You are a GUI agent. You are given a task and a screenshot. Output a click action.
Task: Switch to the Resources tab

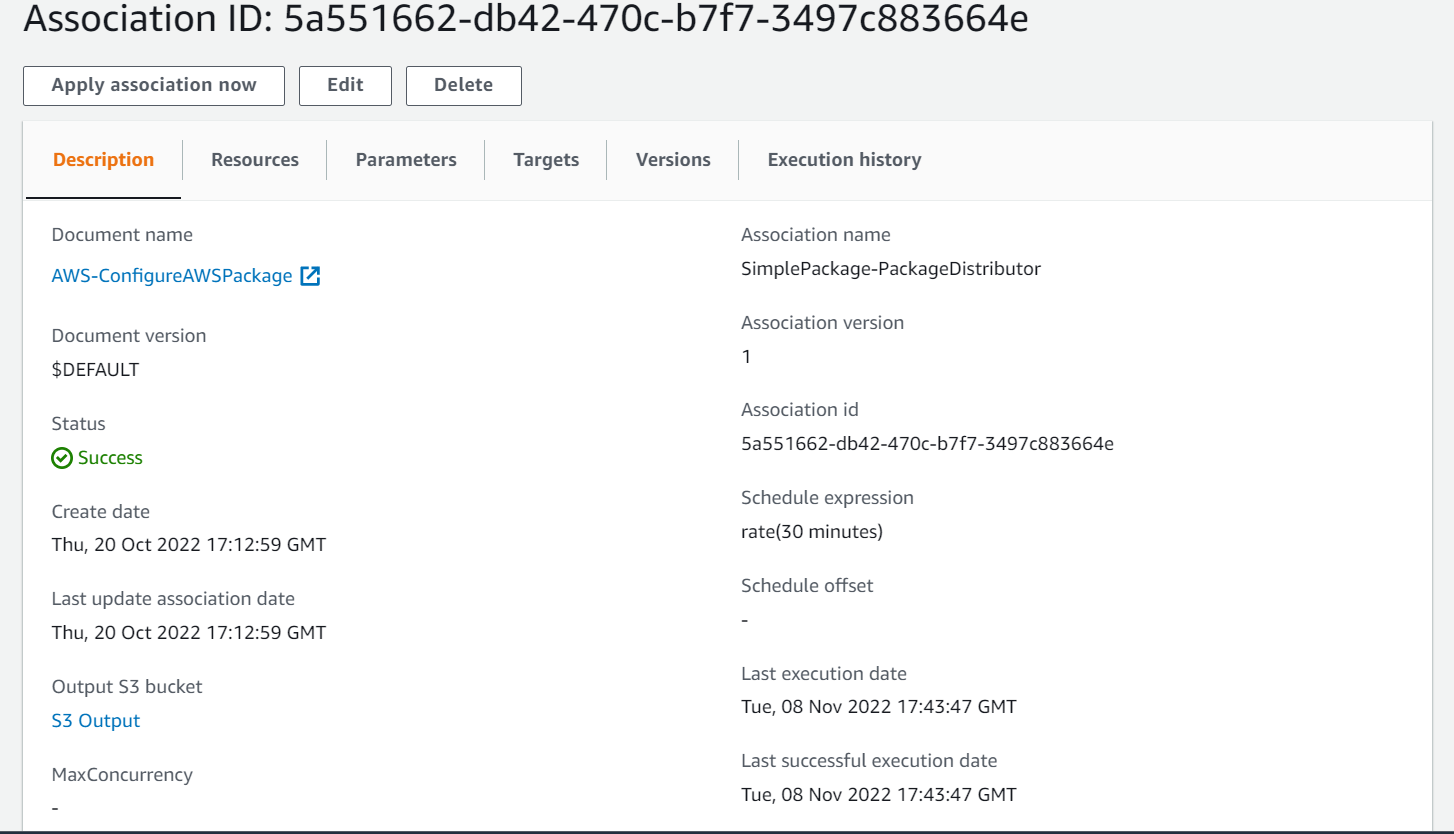254,159
